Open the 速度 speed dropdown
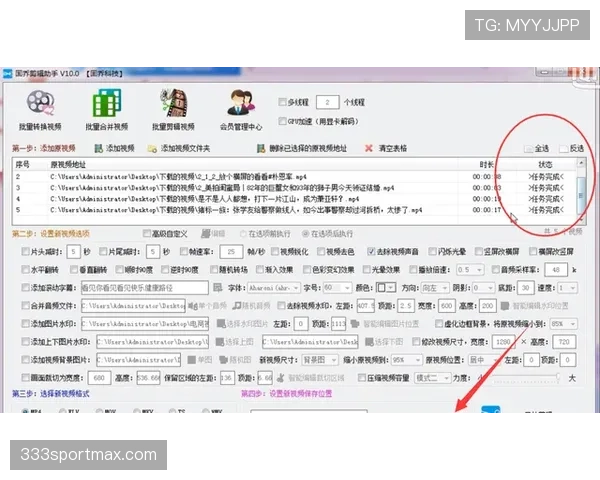Image resolution: width=600 pixels, height=480 pixels. point(567,287)
